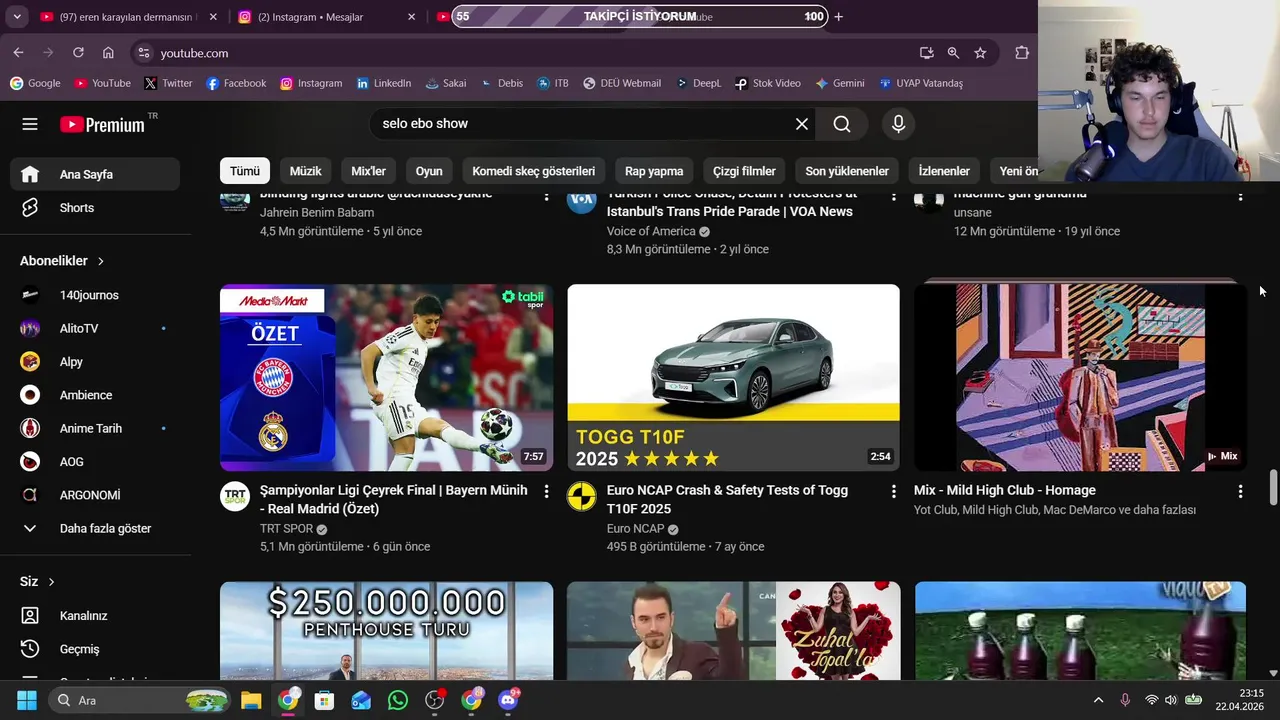The width and height of the screenshot is (1280, 720).
Task: Open options menu for Mild High Club mix
Action: tap(1240, 491)
